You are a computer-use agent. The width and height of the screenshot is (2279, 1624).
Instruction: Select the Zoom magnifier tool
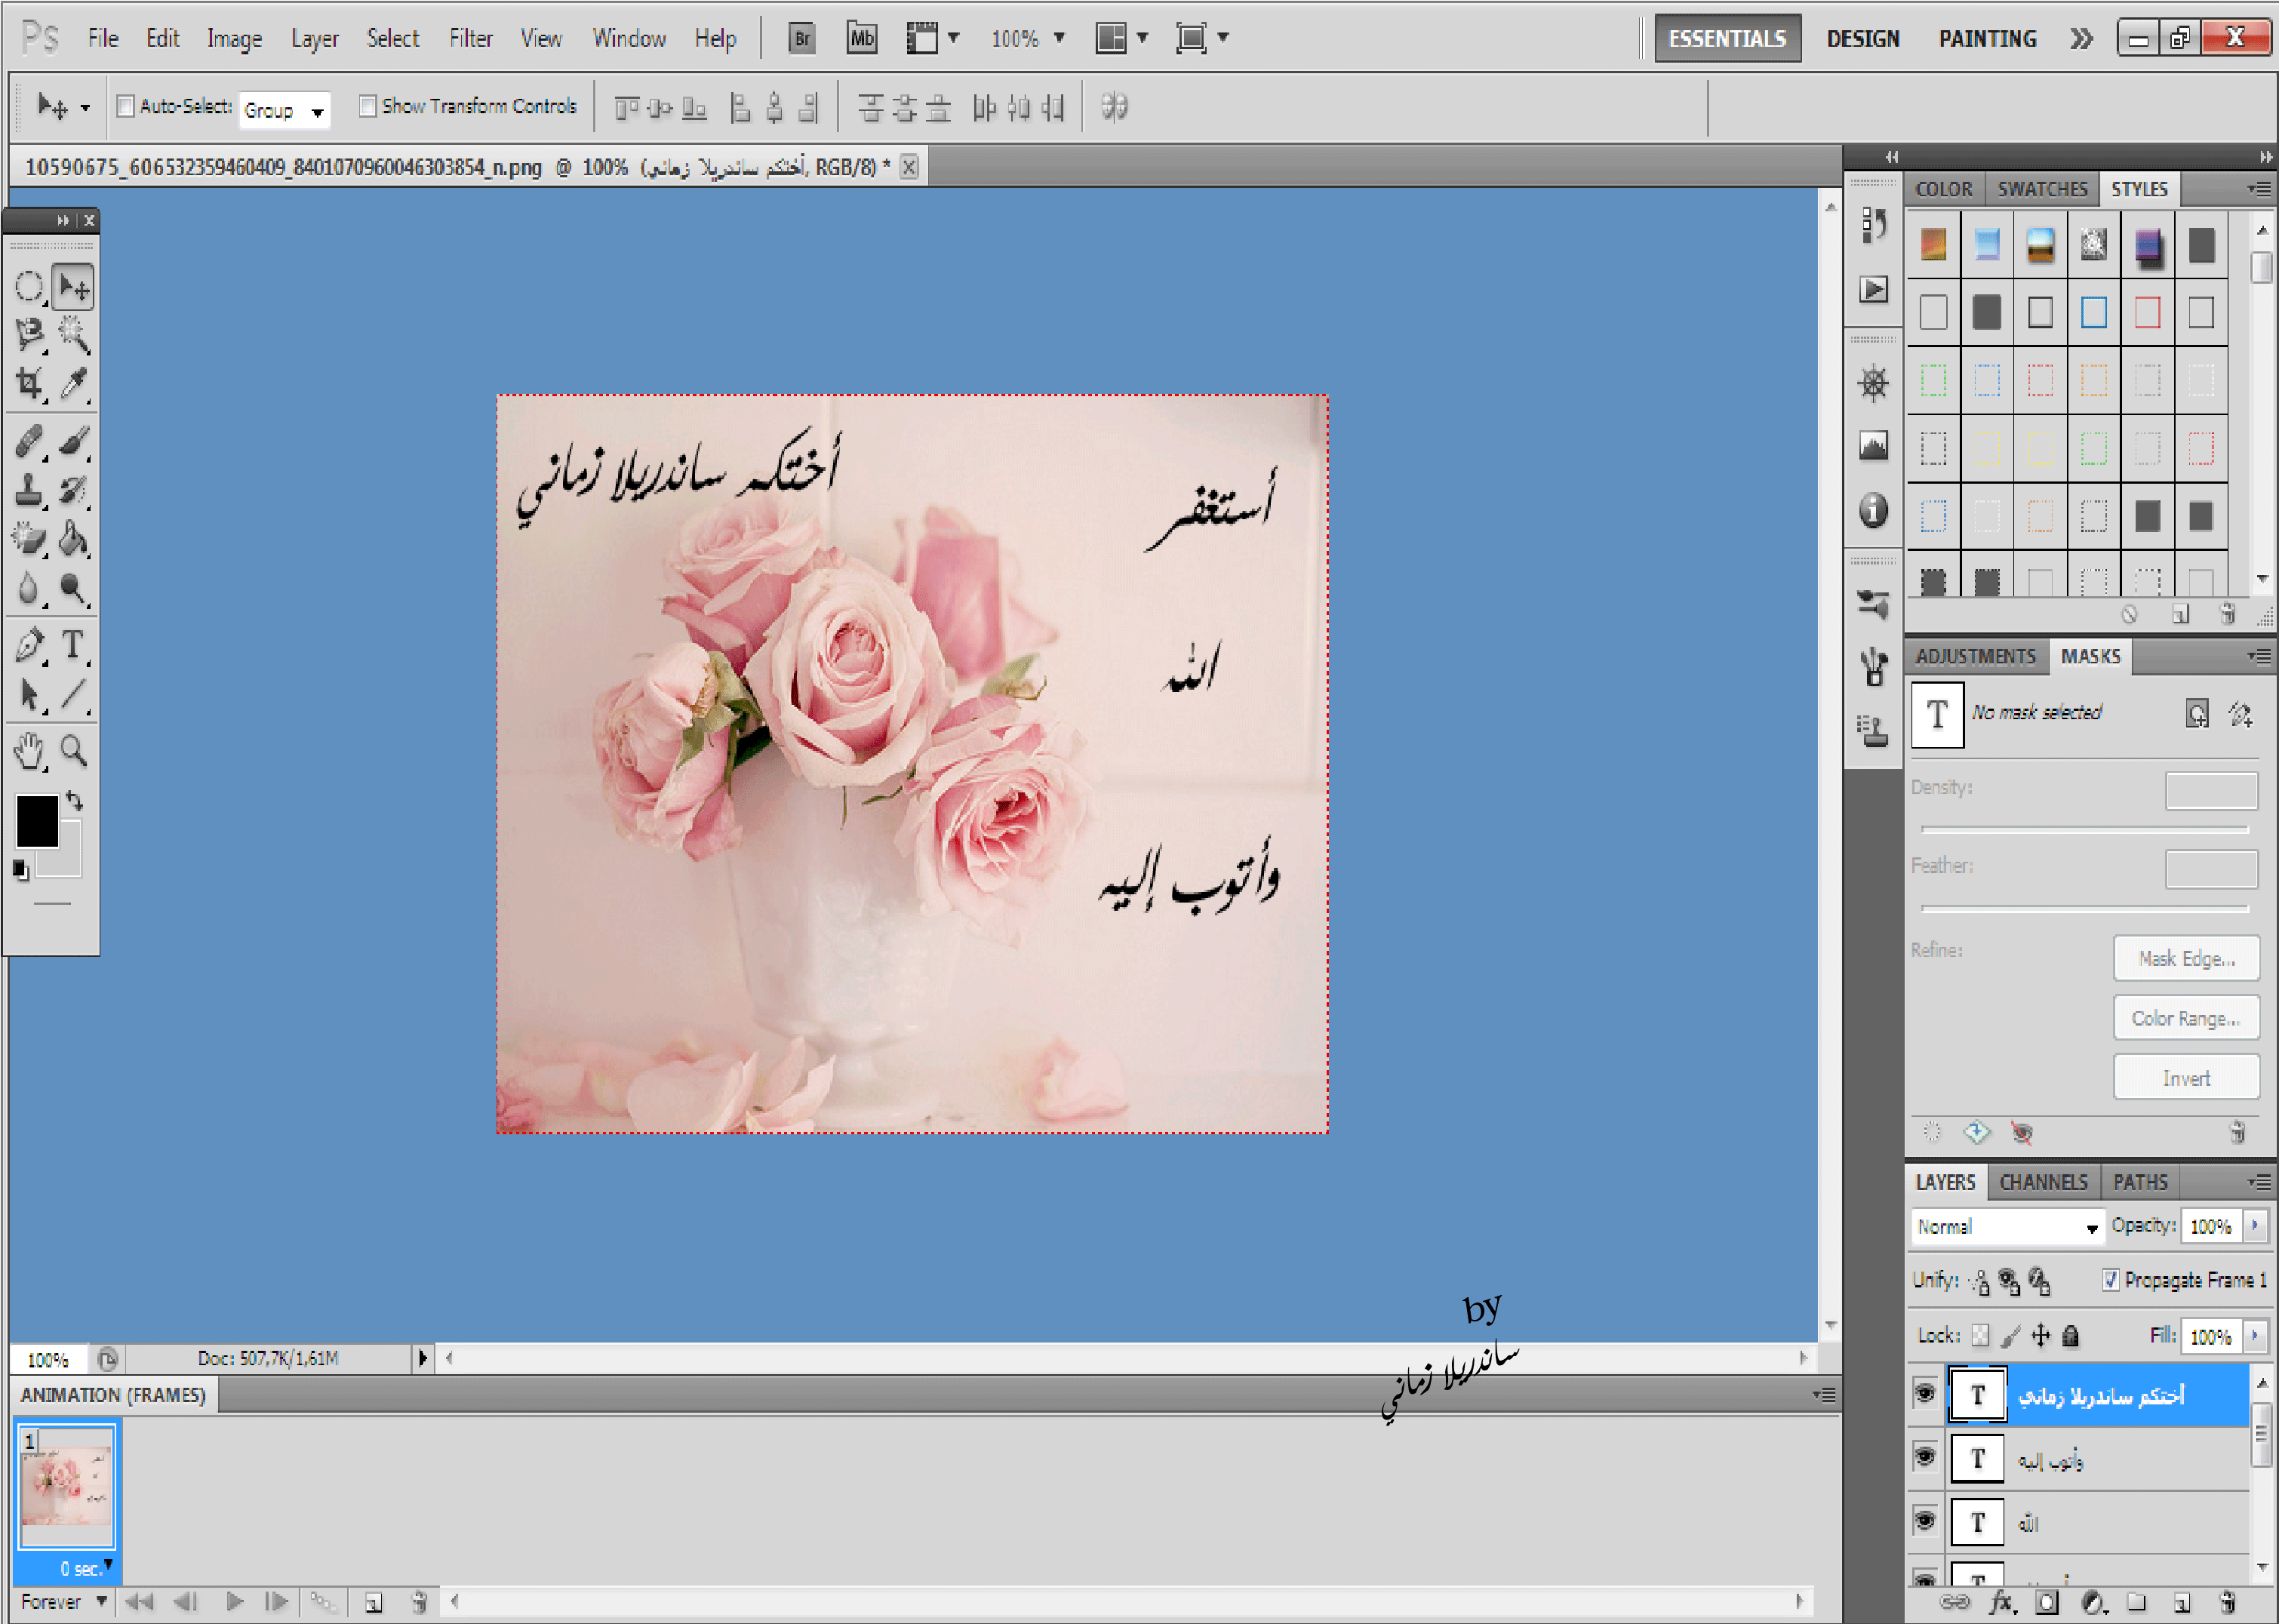point(74,750)
